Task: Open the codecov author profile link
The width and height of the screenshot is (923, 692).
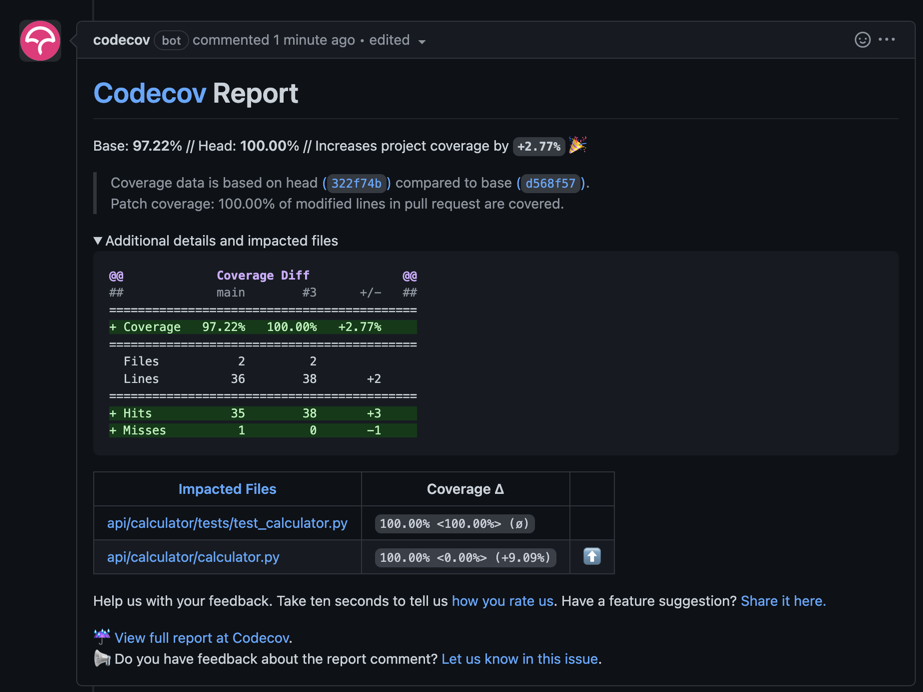Action: click(121, 40)
